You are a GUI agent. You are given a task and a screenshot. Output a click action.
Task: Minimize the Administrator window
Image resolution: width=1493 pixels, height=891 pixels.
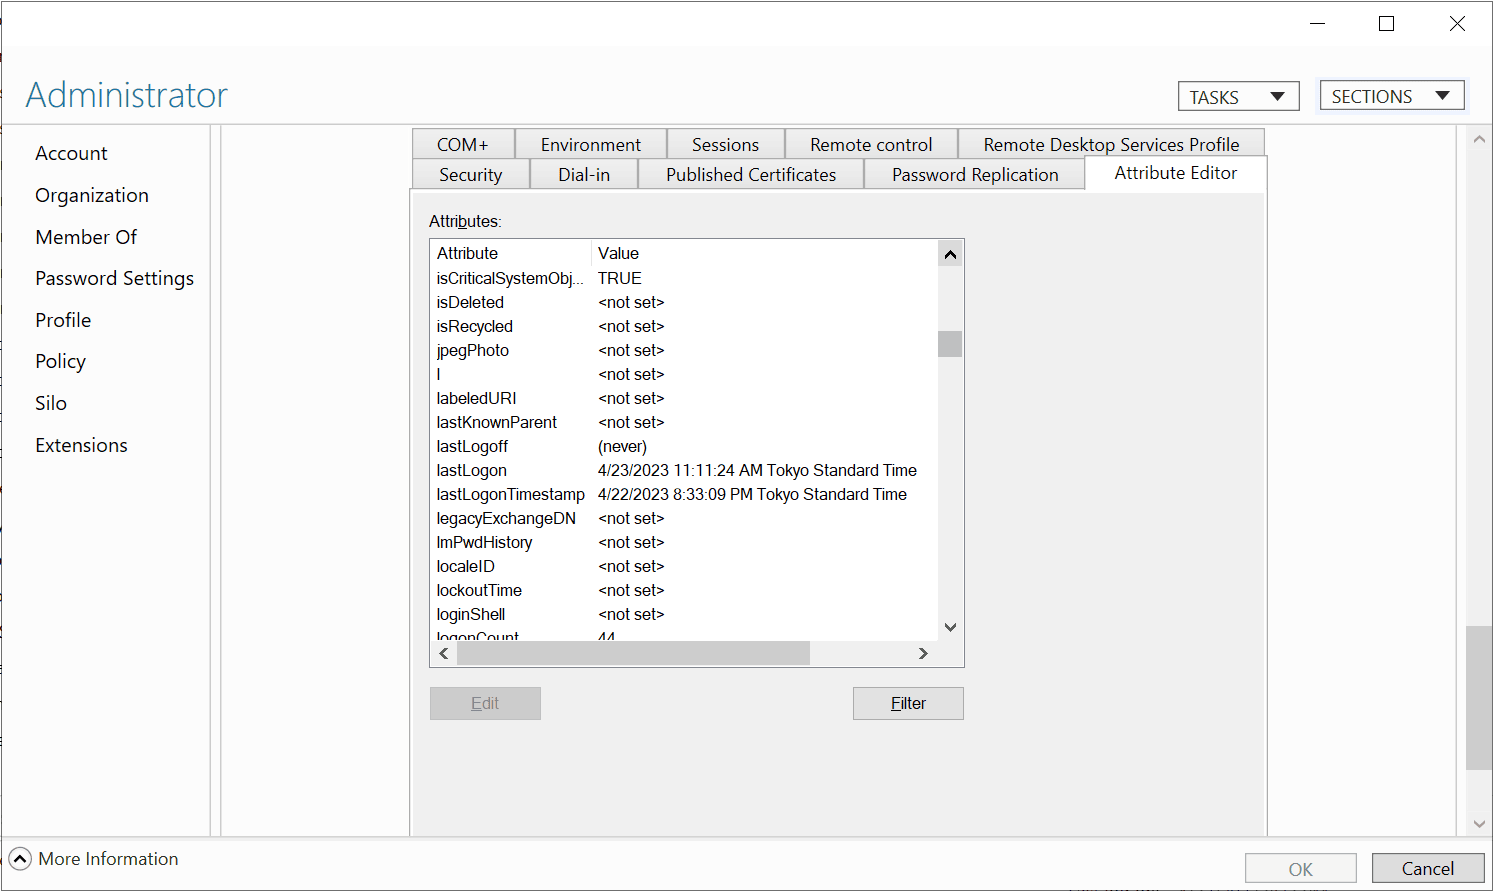[1317, 23]
